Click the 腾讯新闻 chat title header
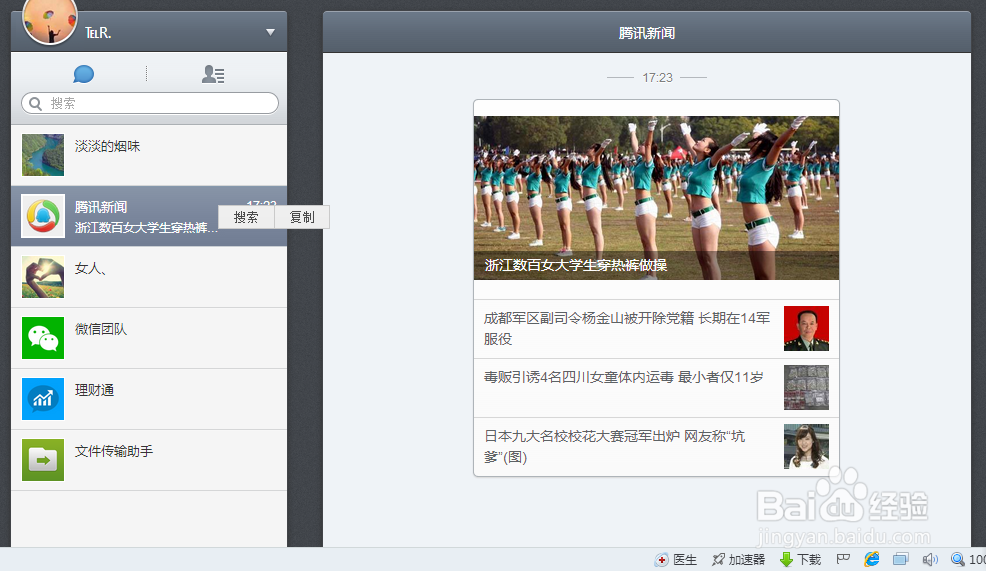The width and height of the screenshot is (986, 571). click(x=646, y=33)
